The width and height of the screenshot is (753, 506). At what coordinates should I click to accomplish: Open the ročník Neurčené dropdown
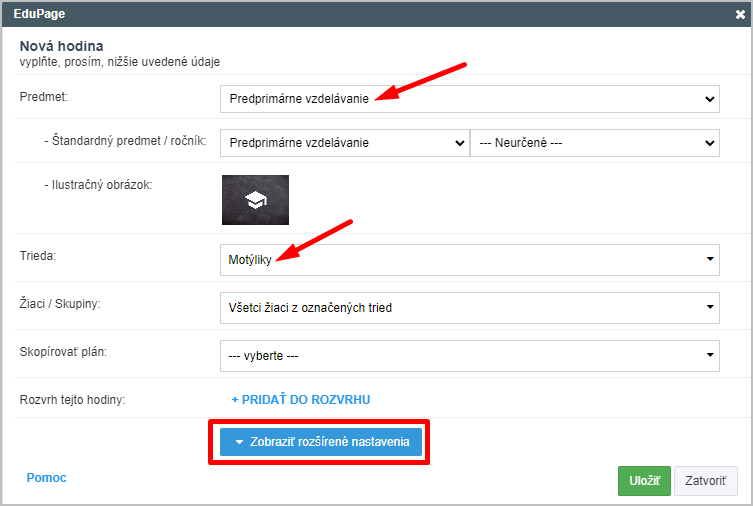coord(595,143)
